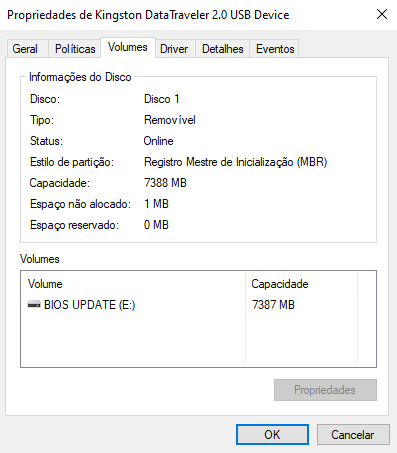Click the window title Propriedades de Kingston
The height and width of the screenshot is (453, 397).
click(148, 15)
